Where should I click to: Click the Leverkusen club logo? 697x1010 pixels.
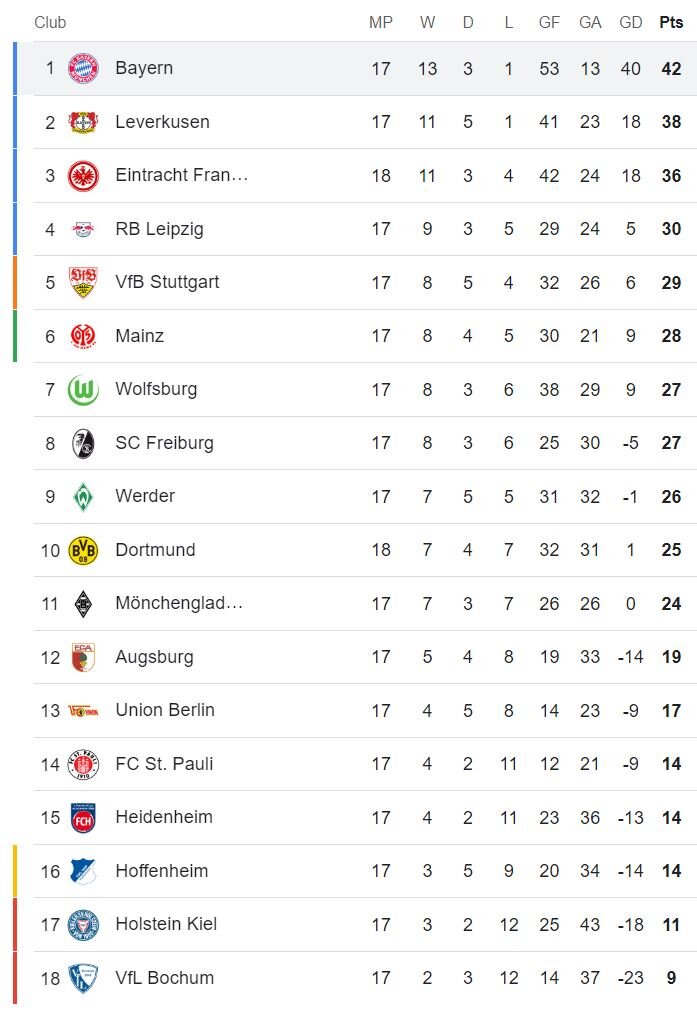coord(83,122)
